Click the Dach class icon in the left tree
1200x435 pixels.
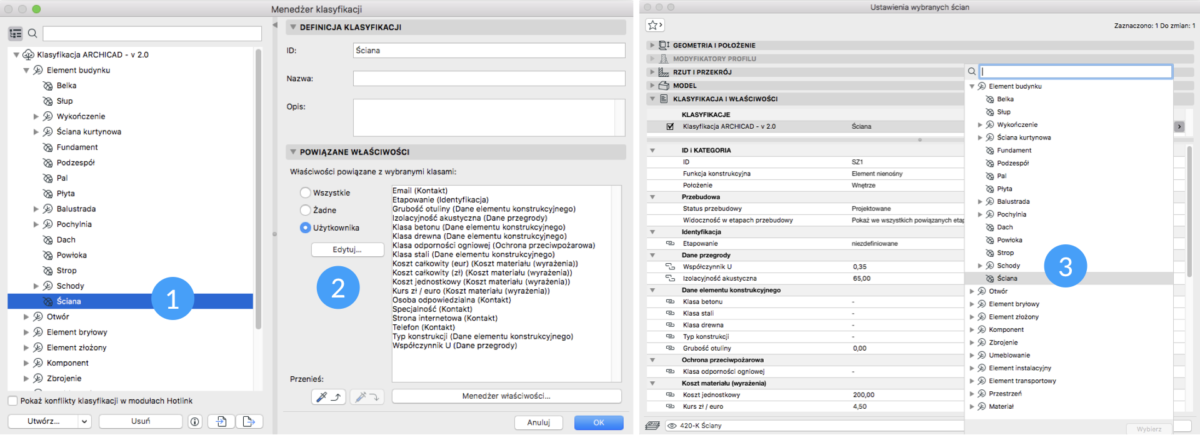tap(48, 239)
